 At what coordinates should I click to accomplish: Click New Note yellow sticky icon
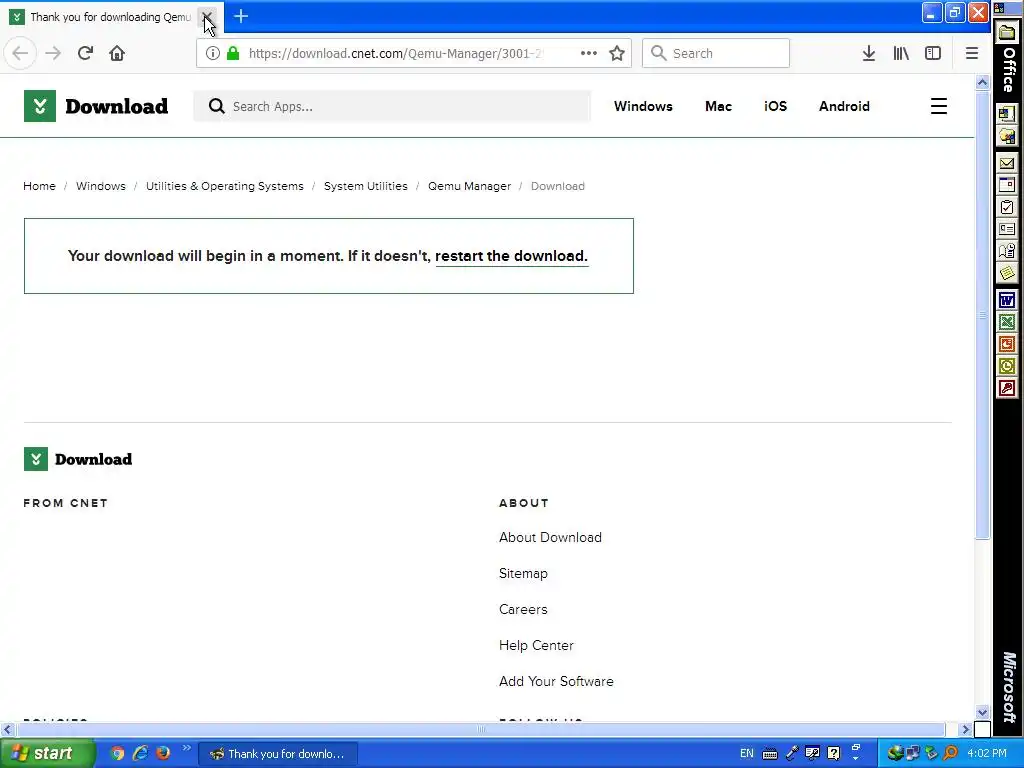pos(1006,273)
